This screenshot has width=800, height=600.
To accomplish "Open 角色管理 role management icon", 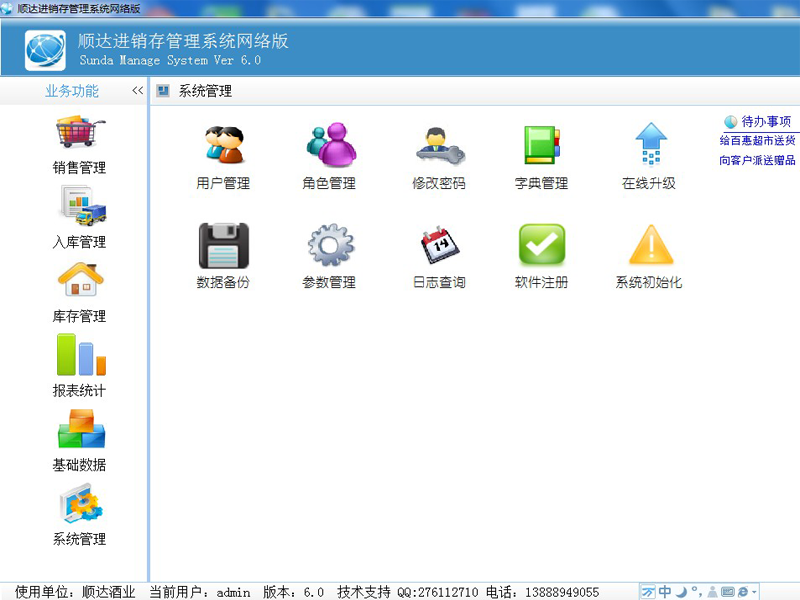I will pyautogui.click(x=329, y=146).
